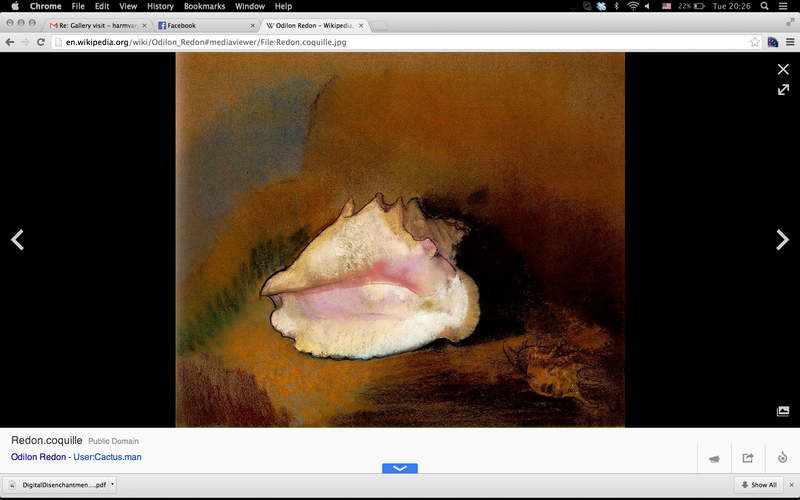Click the share or embed file icon
This screenshot has height=500, width=800.
pos(748,458)
